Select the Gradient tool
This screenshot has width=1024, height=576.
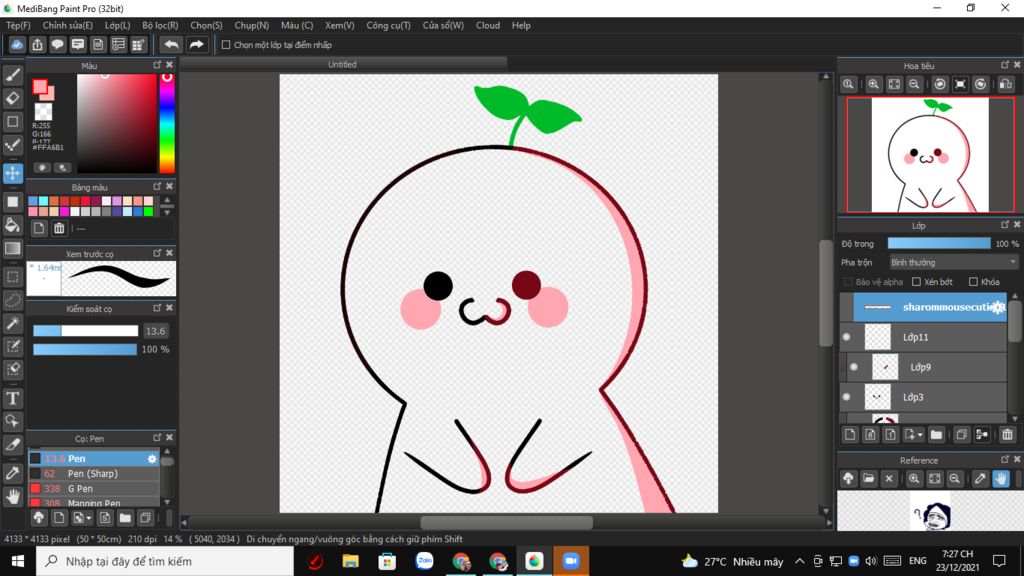coord(12,248)
